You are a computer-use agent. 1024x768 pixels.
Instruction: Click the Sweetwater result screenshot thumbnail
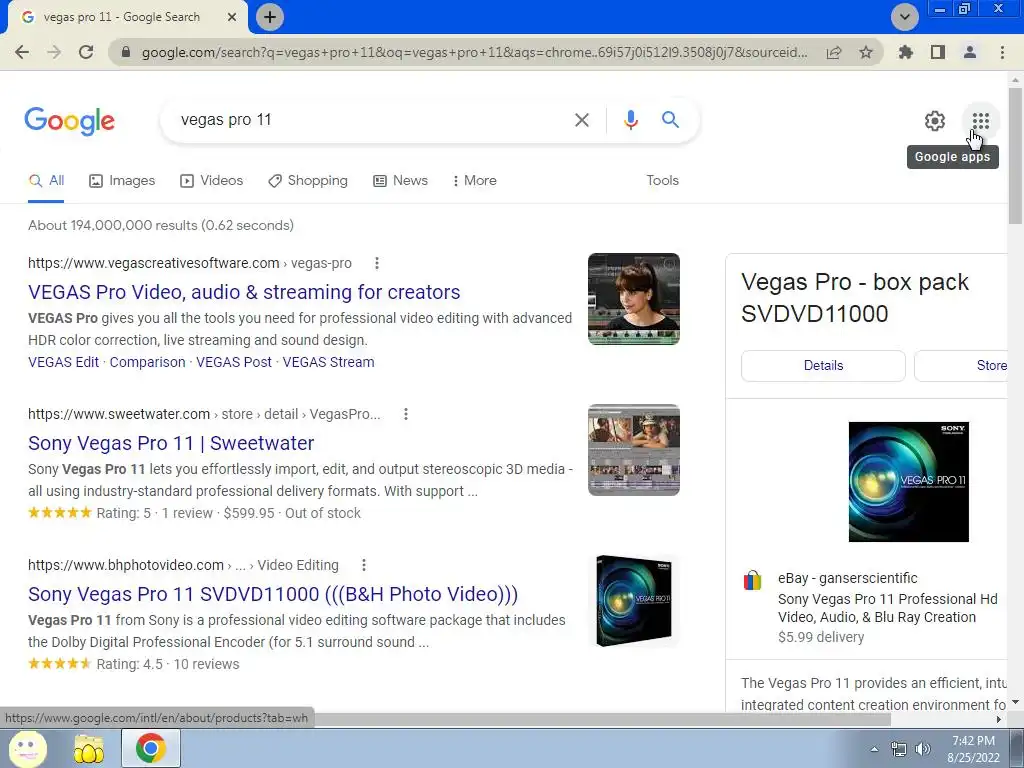point(633,450)
